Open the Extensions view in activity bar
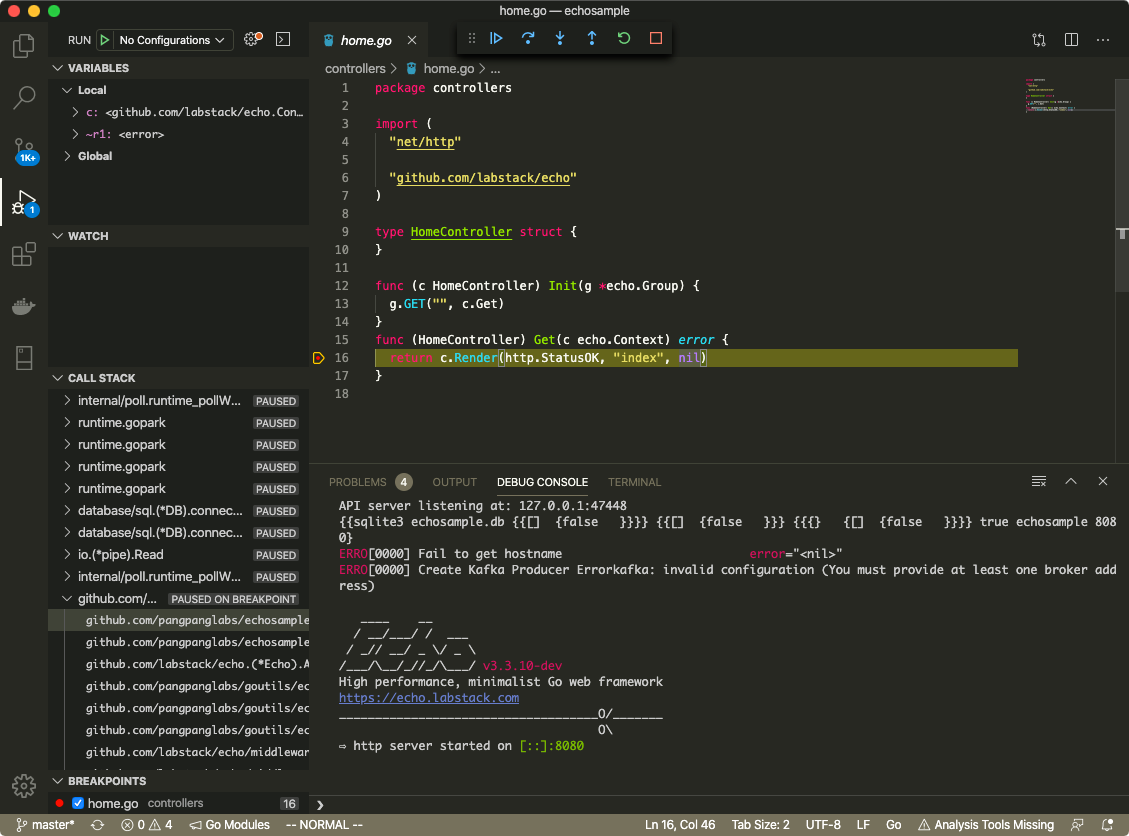This screenshot has width=1129, height=836. point(24,255)
